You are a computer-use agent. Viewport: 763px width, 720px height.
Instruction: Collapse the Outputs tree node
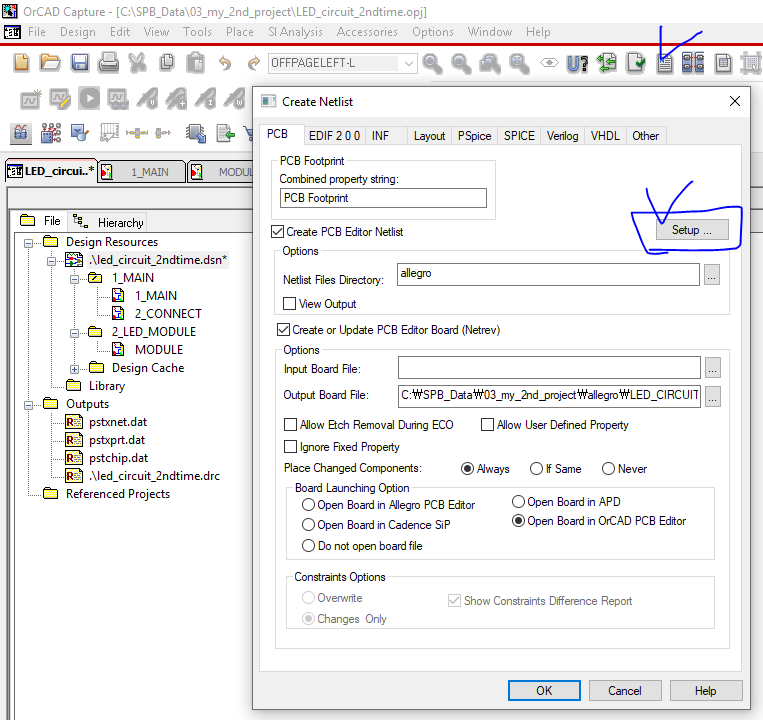point(29,405)
